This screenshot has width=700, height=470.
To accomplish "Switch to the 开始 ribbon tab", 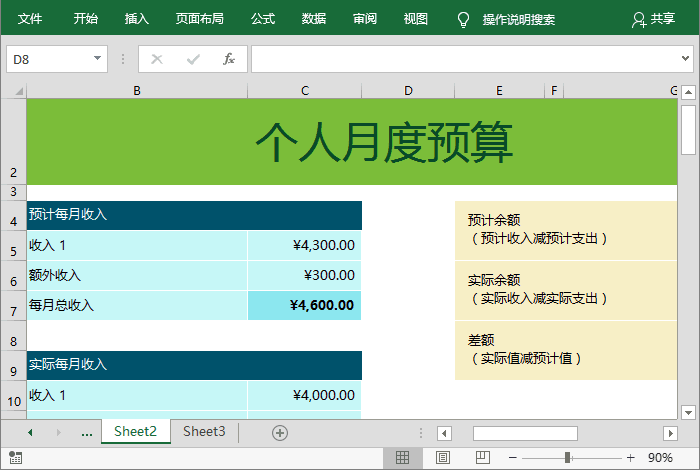I will 85,19.
